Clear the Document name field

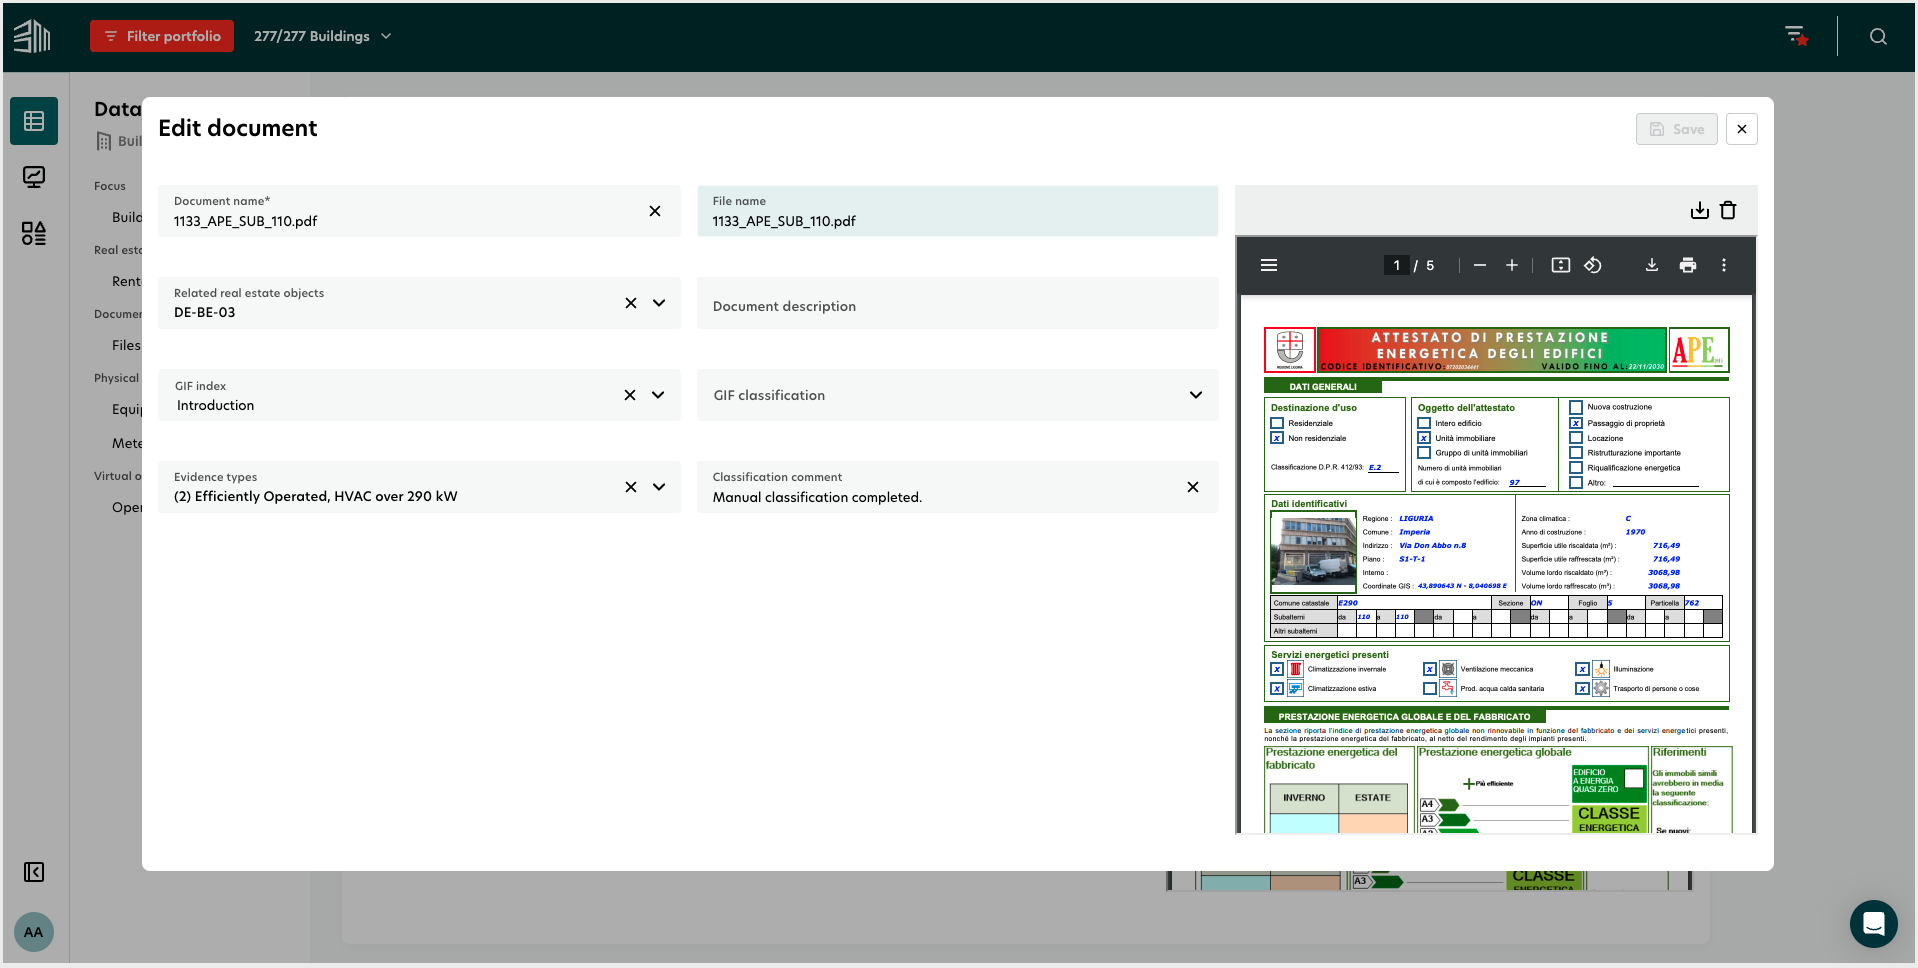(655, 211)
